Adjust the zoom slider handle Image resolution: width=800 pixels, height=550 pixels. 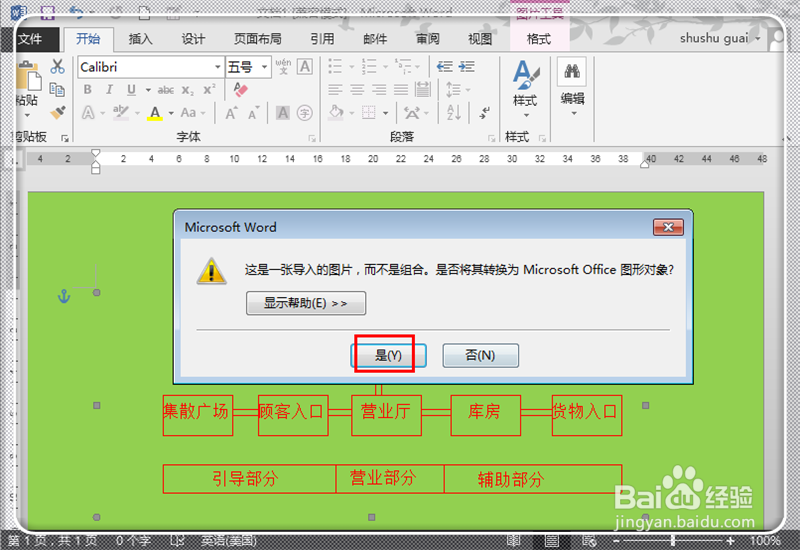pos(673,540)
